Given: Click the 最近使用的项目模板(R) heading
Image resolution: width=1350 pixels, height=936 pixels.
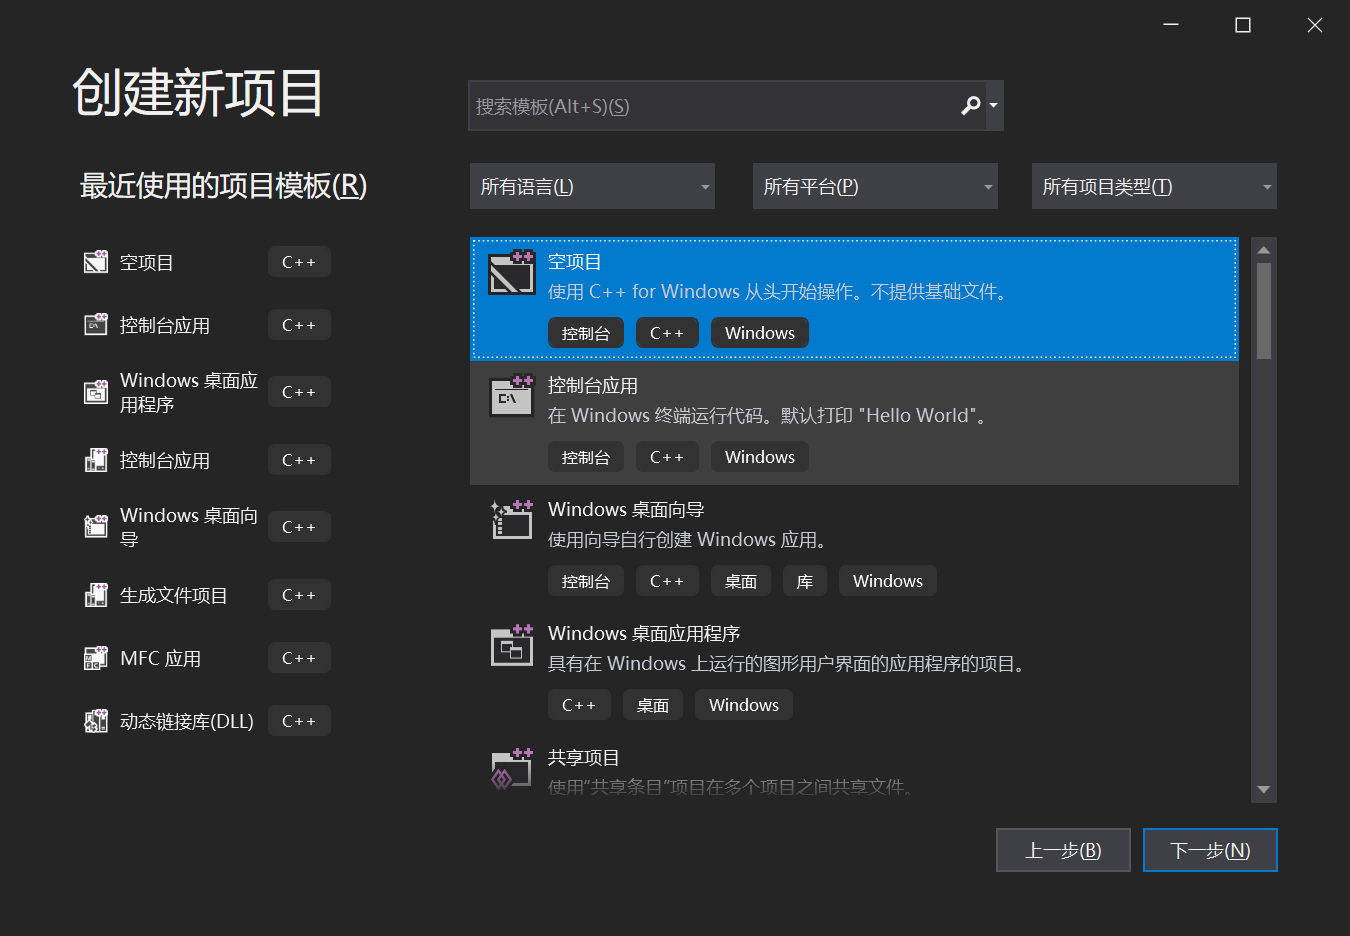Looking at the screenshot, I should point(224,186).
